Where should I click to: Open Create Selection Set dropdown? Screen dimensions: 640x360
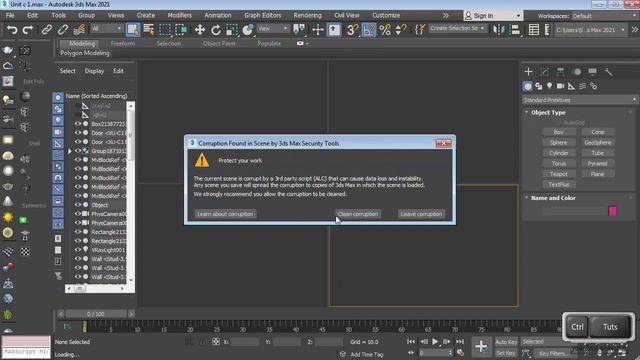click(x=457, y=29)
